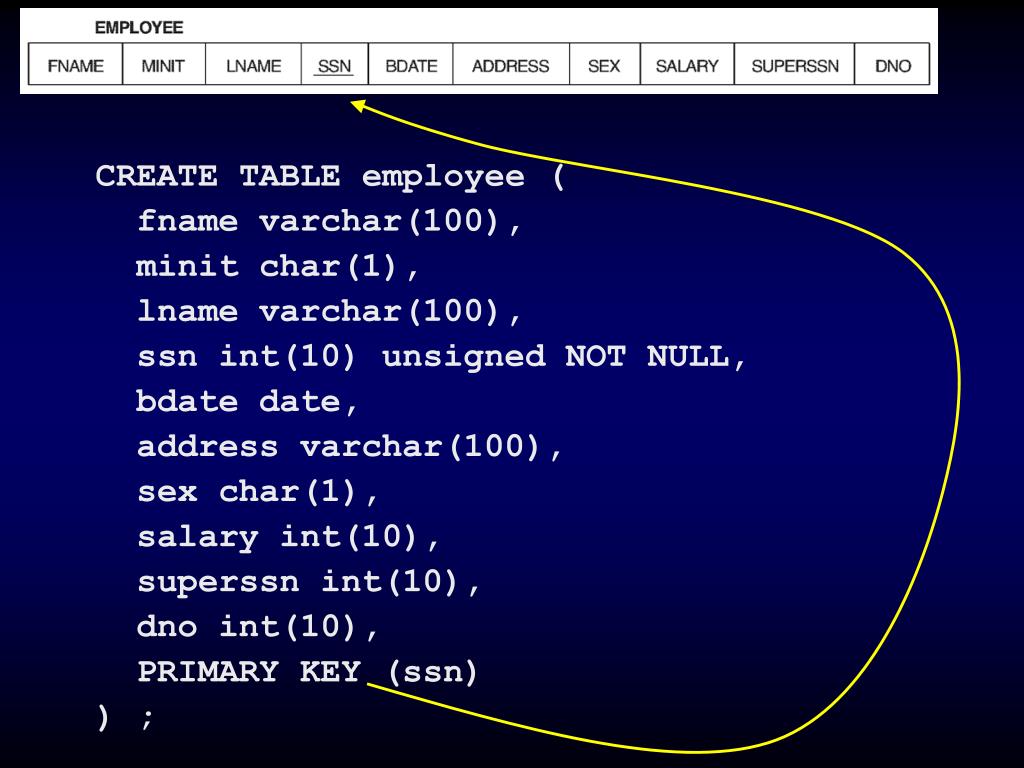1024x768 pixels.
Task: Click the closing parenthesis and semicolon line
Action: tap(125, 717)
